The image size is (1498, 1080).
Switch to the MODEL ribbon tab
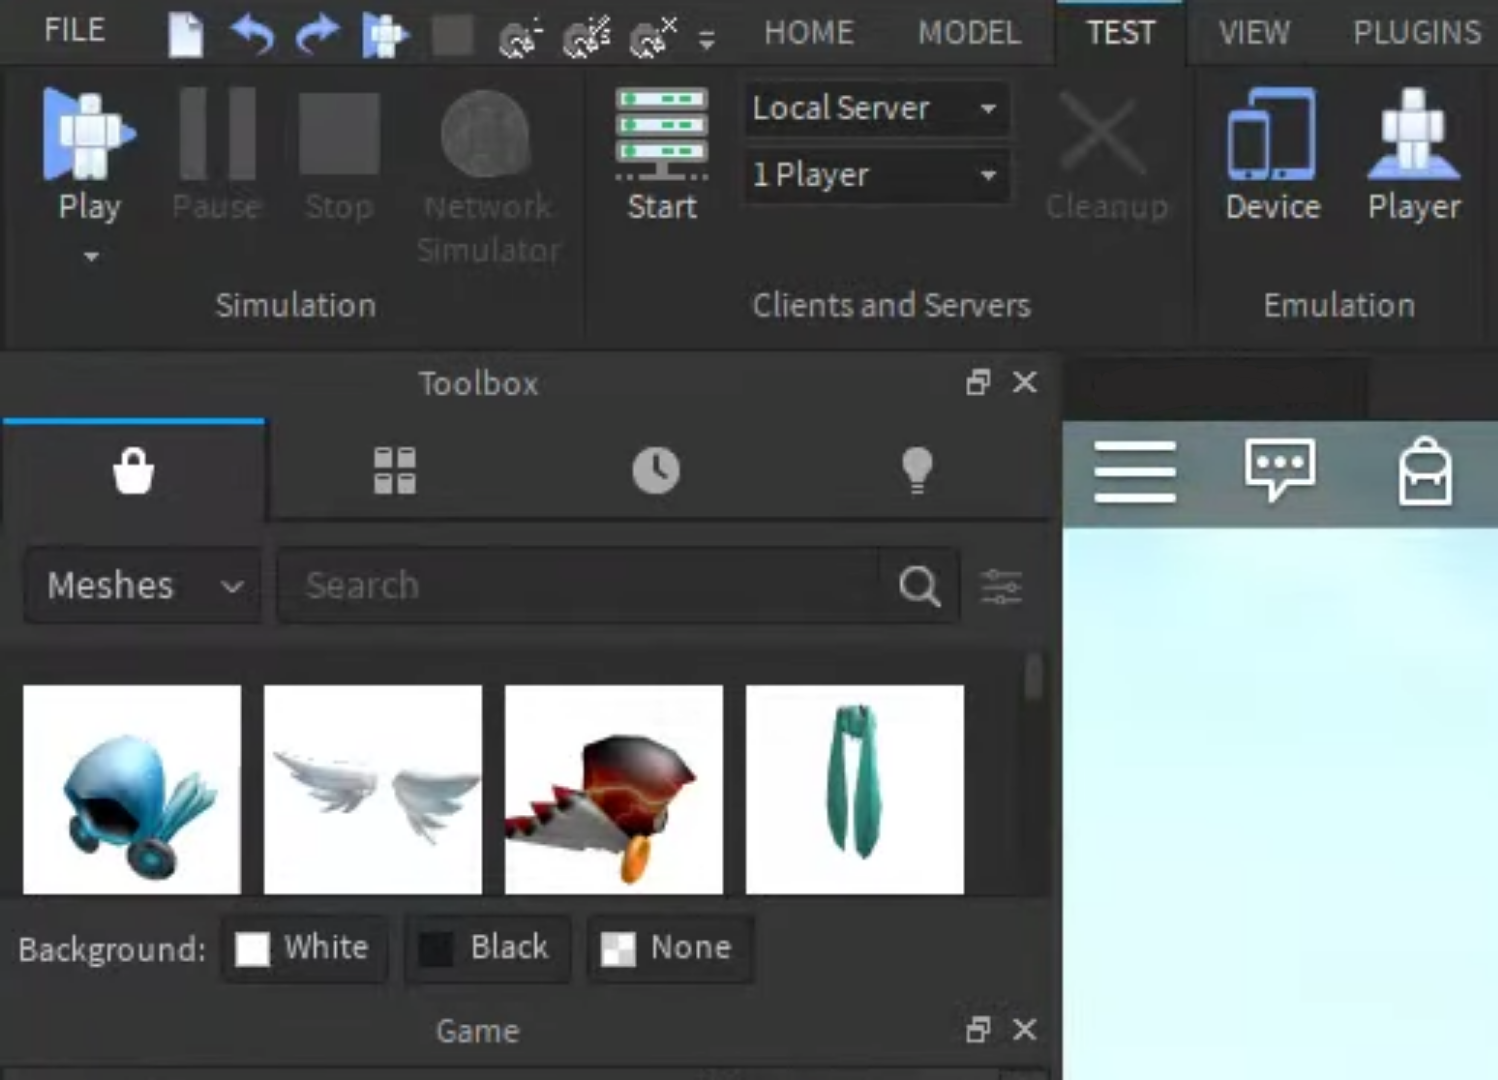[969, 33]
